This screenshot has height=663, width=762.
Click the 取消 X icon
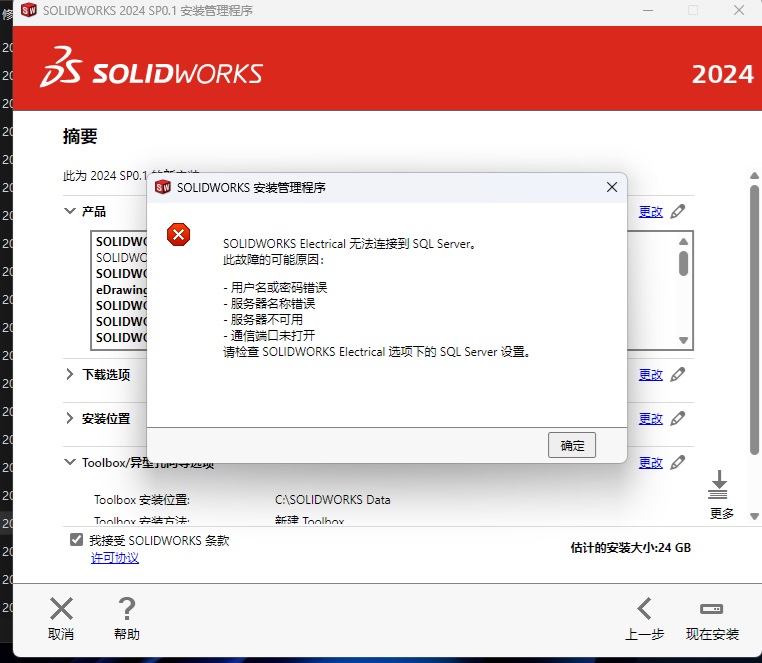click(x=61, y=609)
